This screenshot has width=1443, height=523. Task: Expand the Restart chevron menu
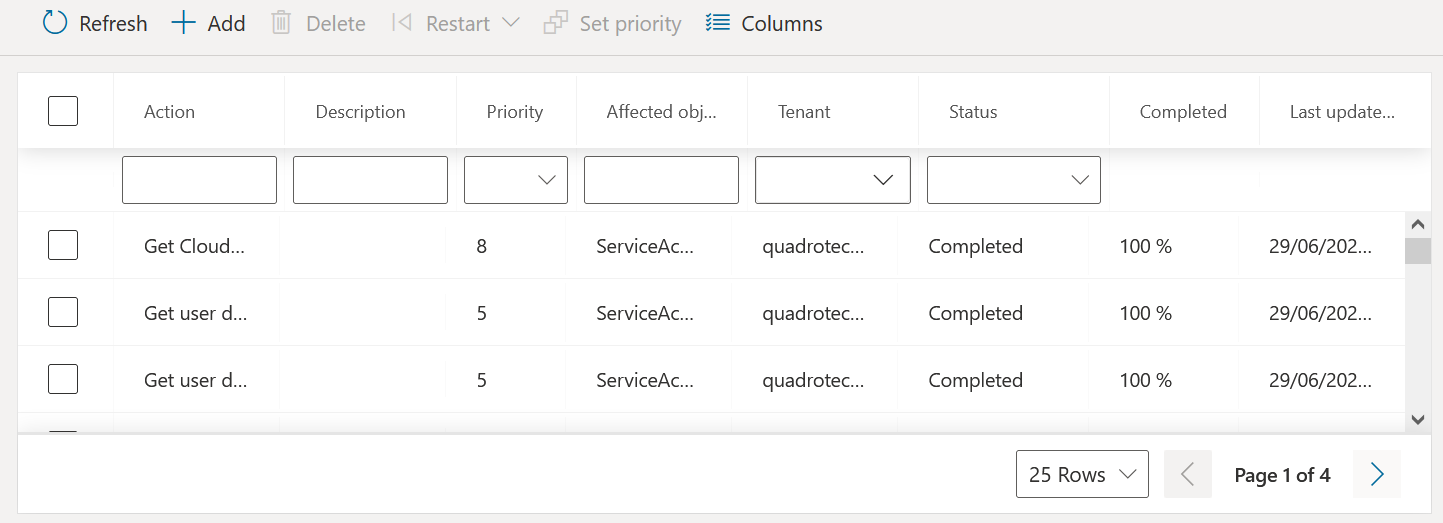click(x=510, y=23)
